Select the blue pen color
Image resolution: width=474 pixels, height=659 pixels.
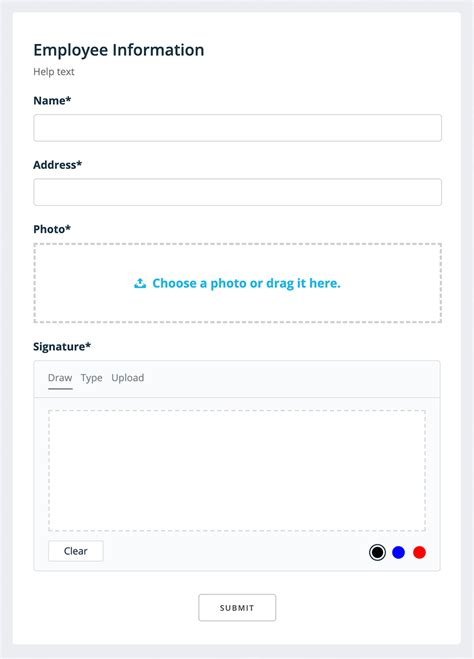(398, 552)
